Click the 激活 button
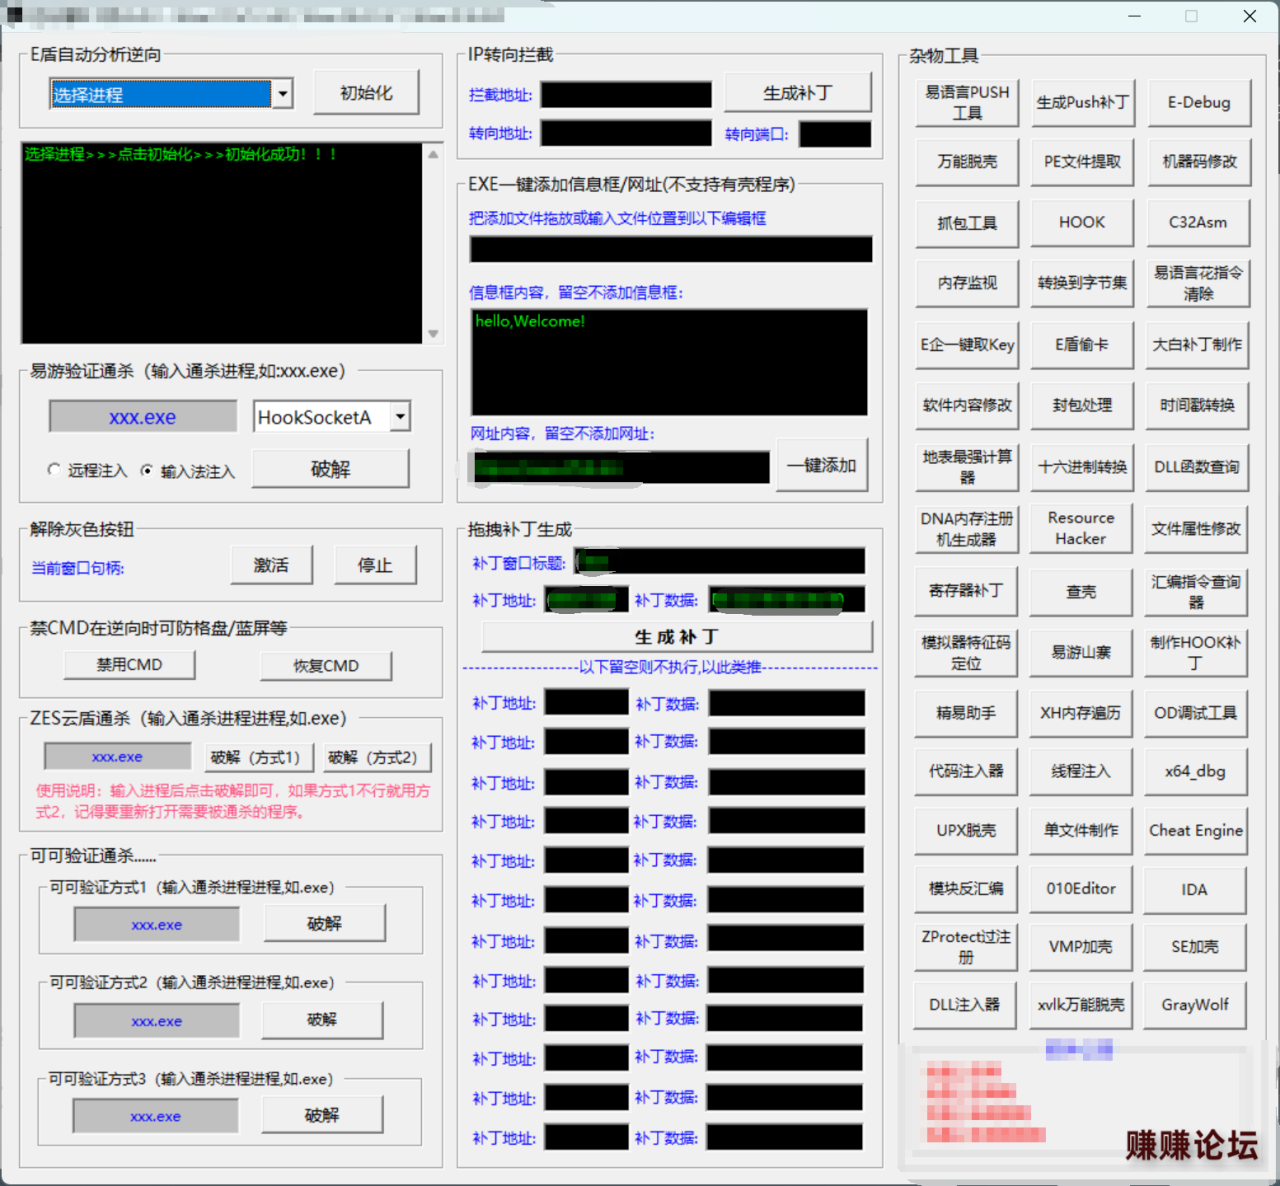The height and width of the screenshot is (1186, 1280). 271,565
